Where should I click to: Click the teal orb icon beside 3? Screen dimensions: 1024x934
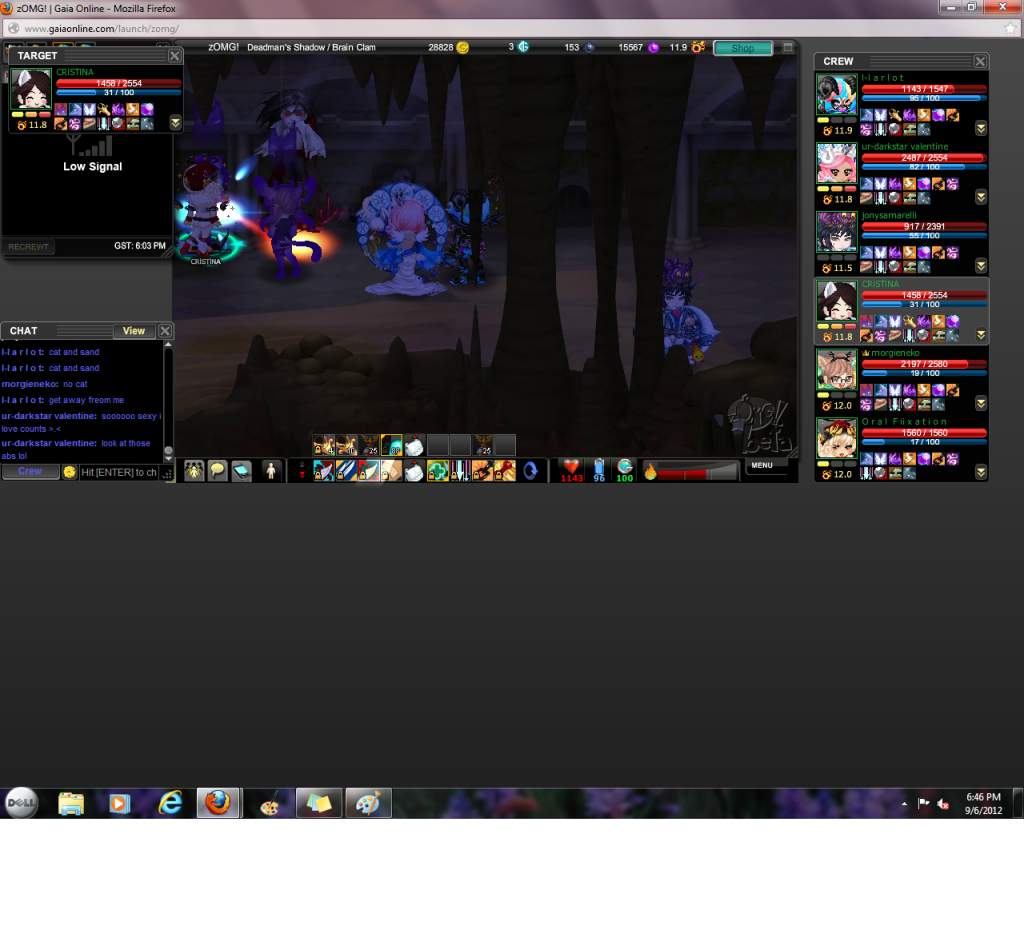(x=523, y=46)
